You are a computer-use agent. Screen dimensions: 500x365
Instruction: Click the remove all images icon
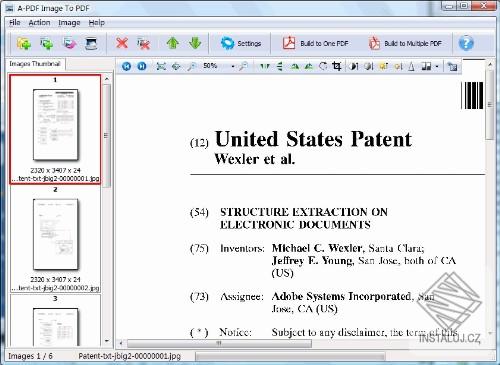(143, 43)
